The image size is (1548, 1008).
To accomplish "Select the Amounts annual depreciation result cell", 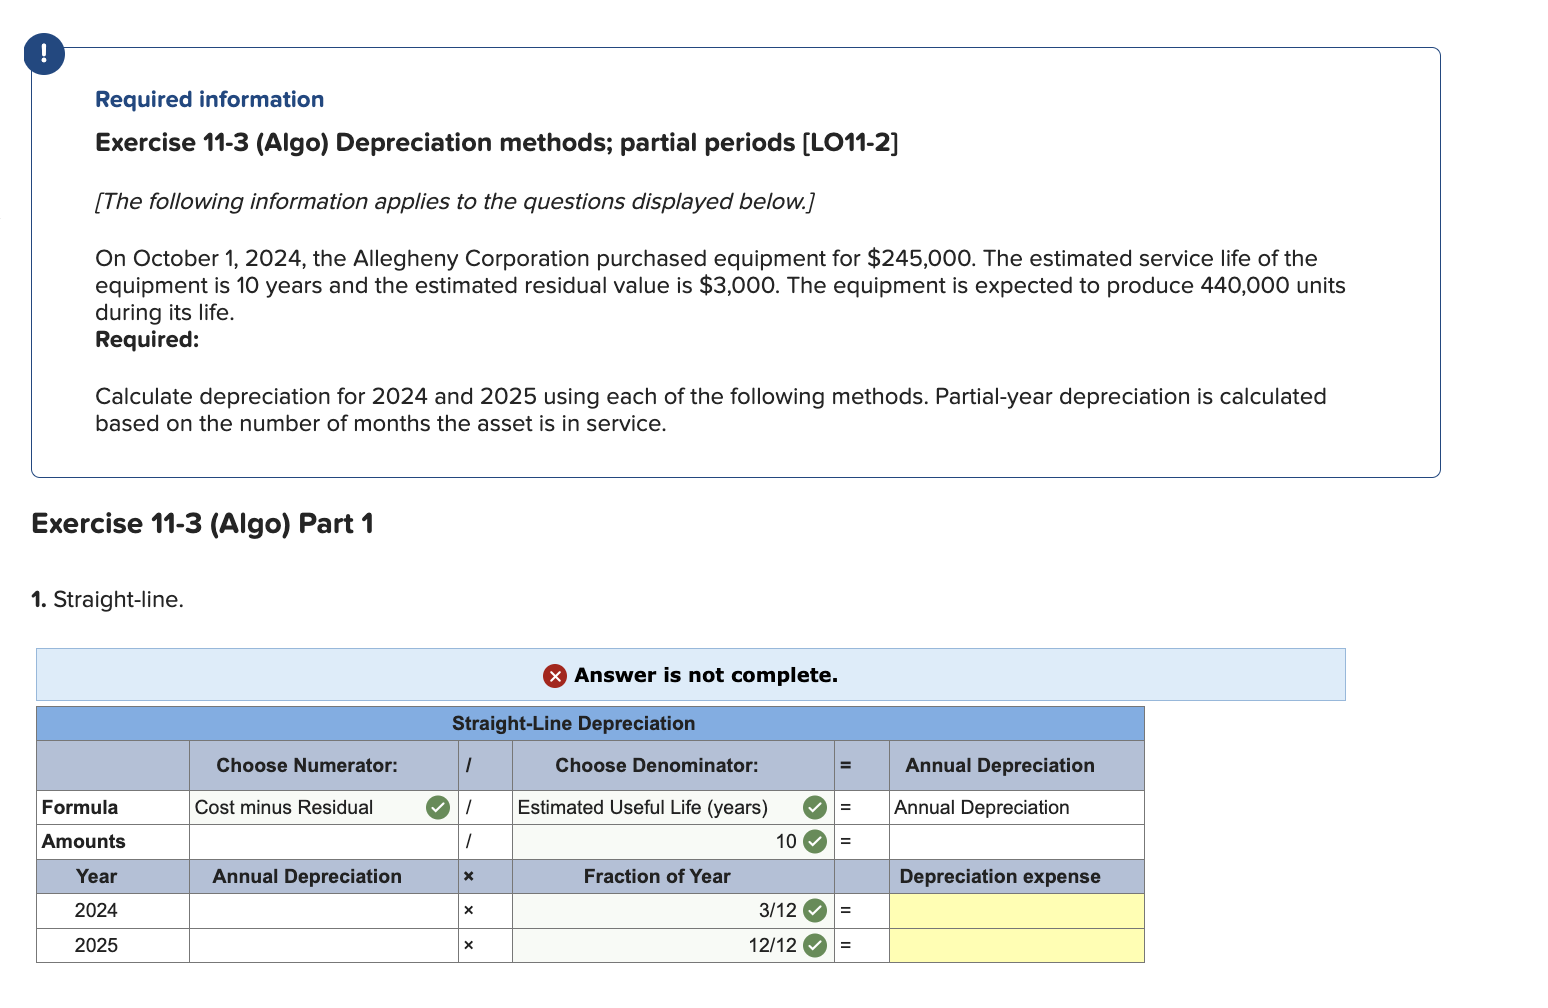I will pyautogui.click(x=1016, y=842).
